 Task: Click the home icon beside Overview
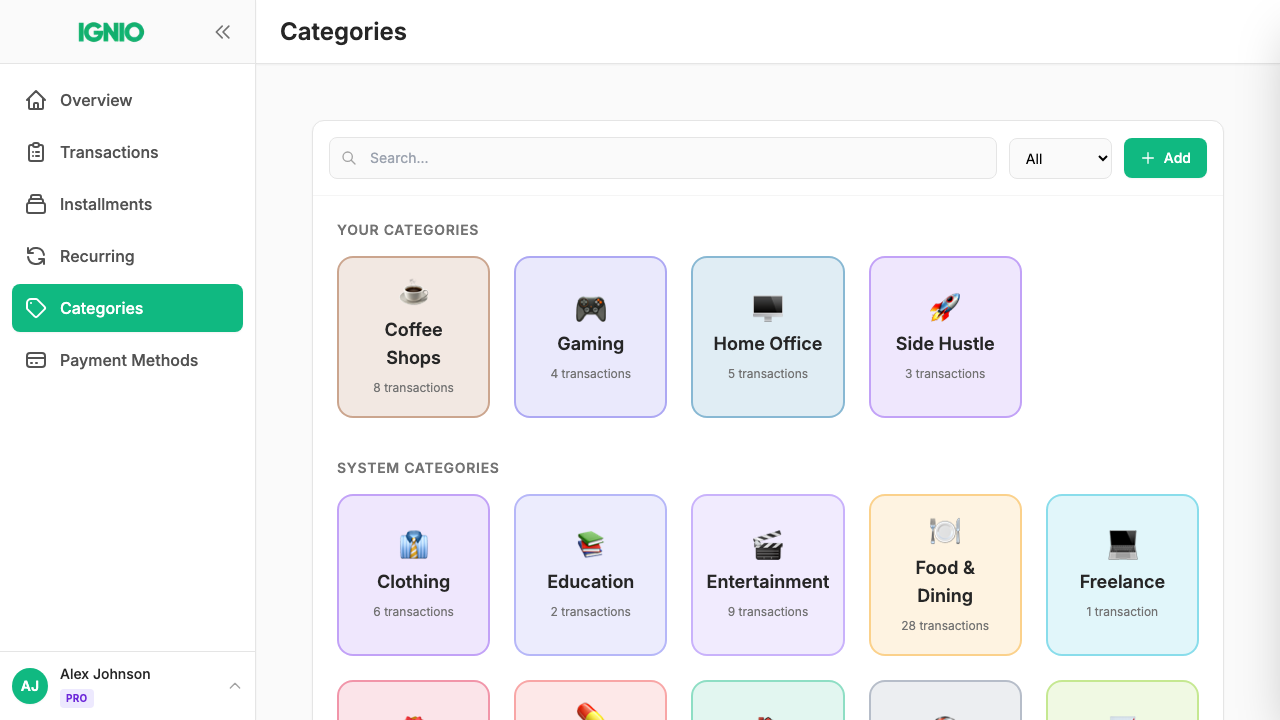coord(36,100)
